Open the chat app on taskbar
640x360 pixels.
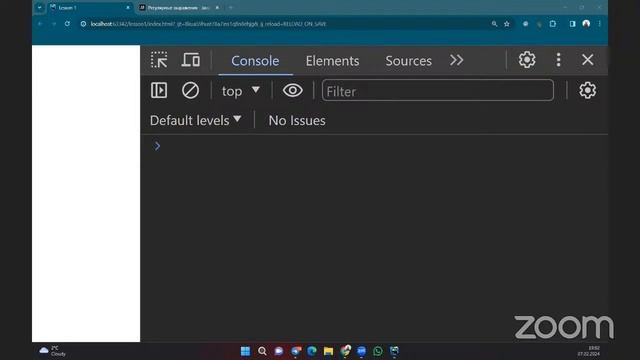(x=279, y=351)
